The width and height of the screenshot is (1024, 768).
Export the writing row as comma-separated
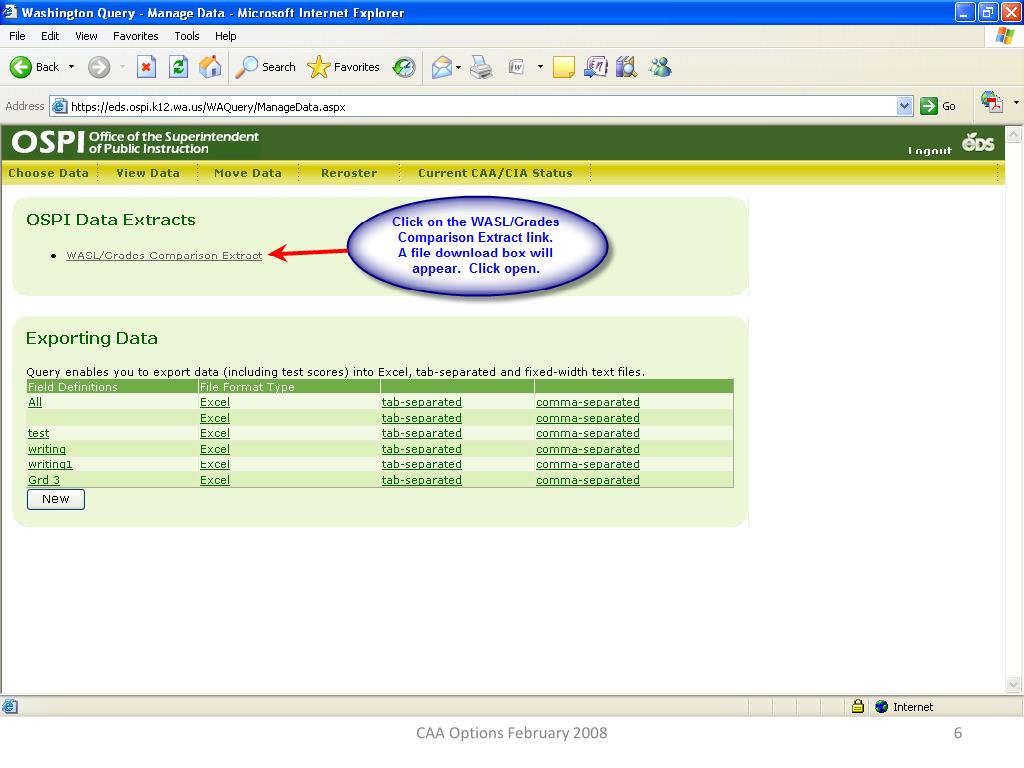pyautogui.click(x=588, y=449)
